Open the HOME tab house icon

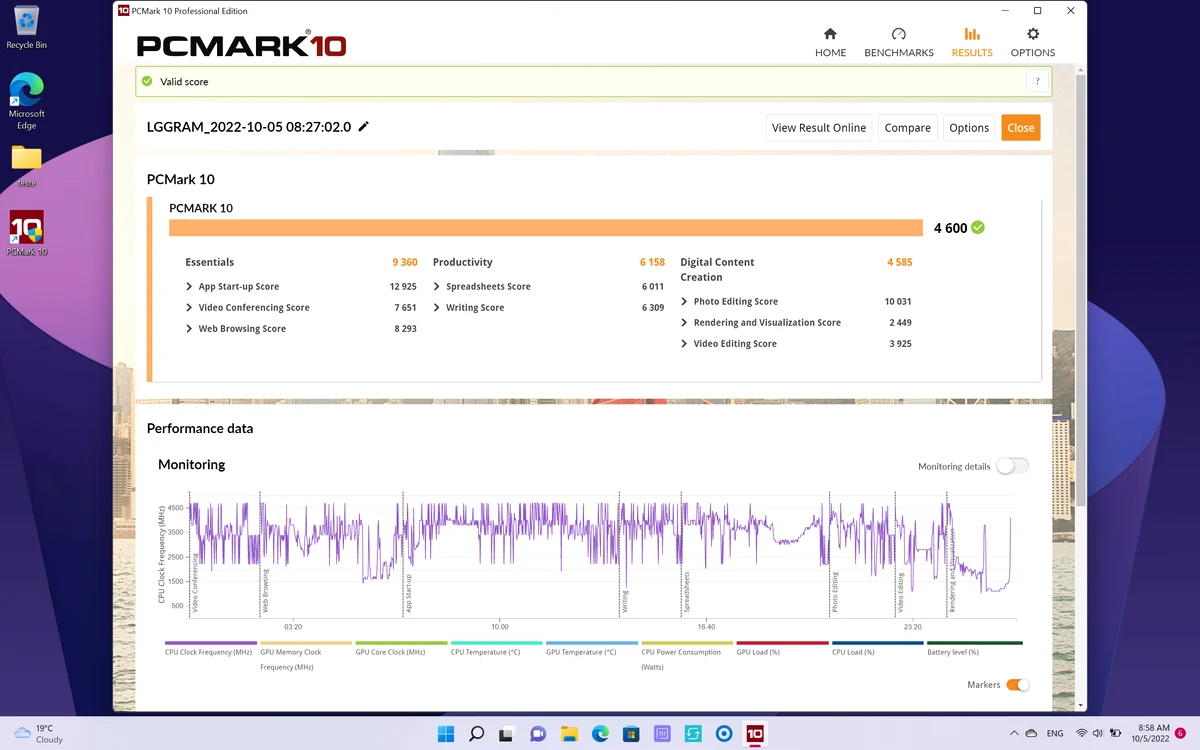[830, 34]
